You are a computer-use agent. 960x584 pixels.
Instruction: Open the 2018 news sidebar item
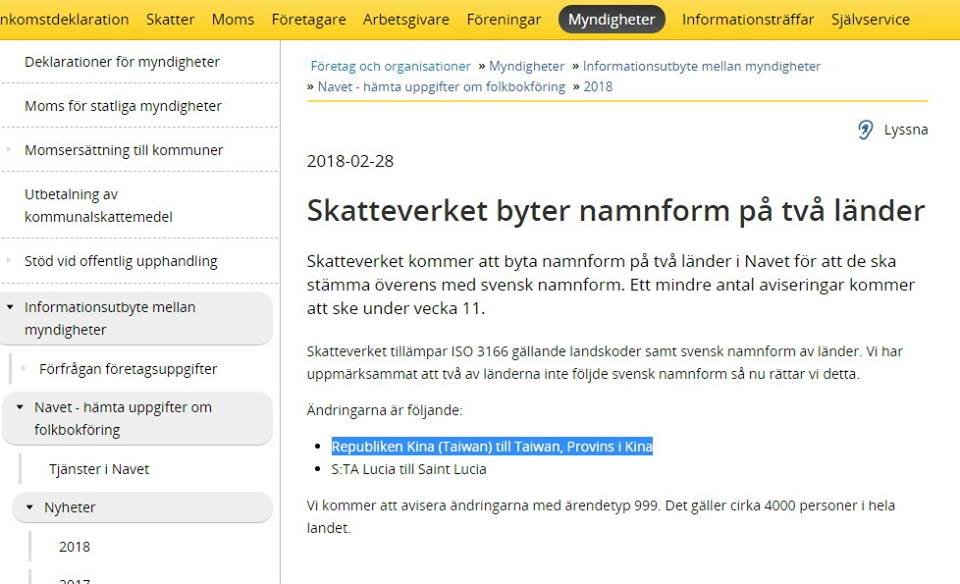75,547
